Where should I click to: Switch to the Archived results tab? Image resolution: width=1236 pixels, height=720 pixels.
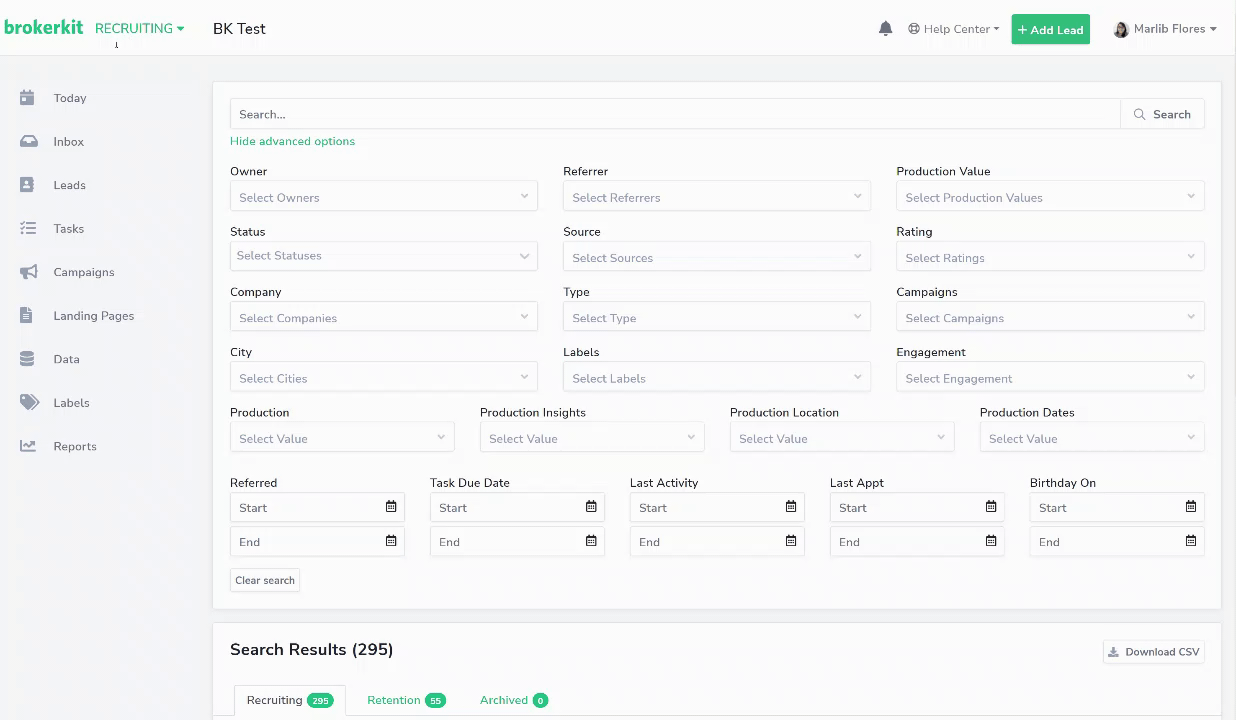(513, 700)
